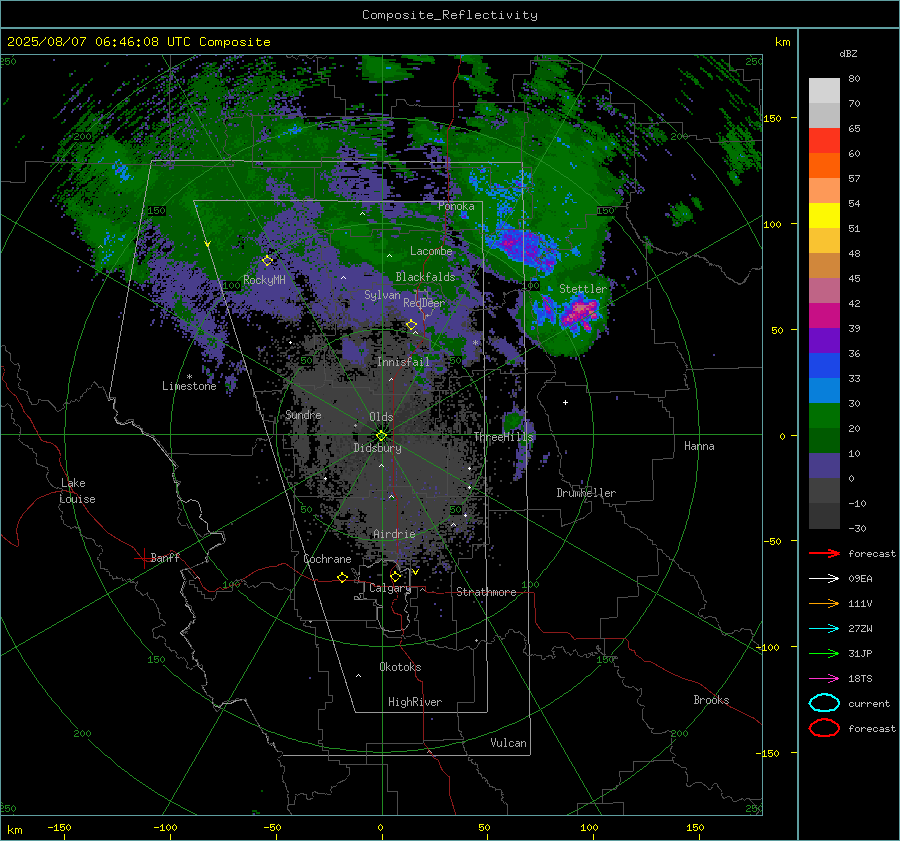Image resolution: width=900 pixels, height=841 pixels.
Task: Click the Limestone label
Action: coord(189,386)
